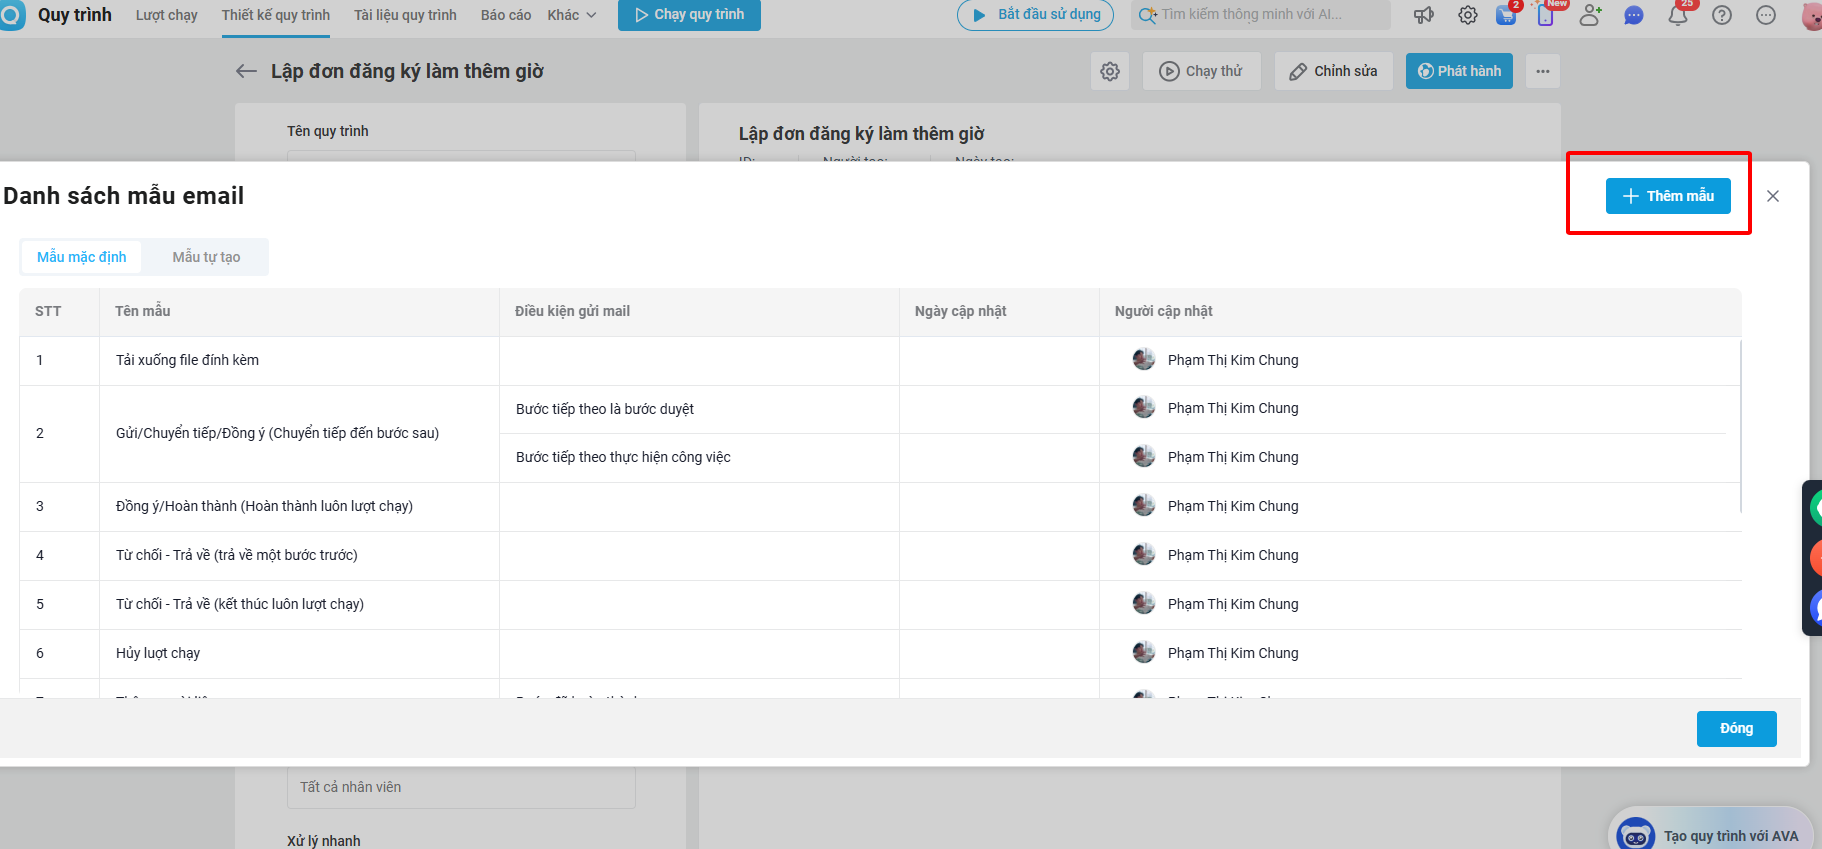Click the megaphone announcements icon
This screenshot has height=849, width=1822.
coord(1423,15)
